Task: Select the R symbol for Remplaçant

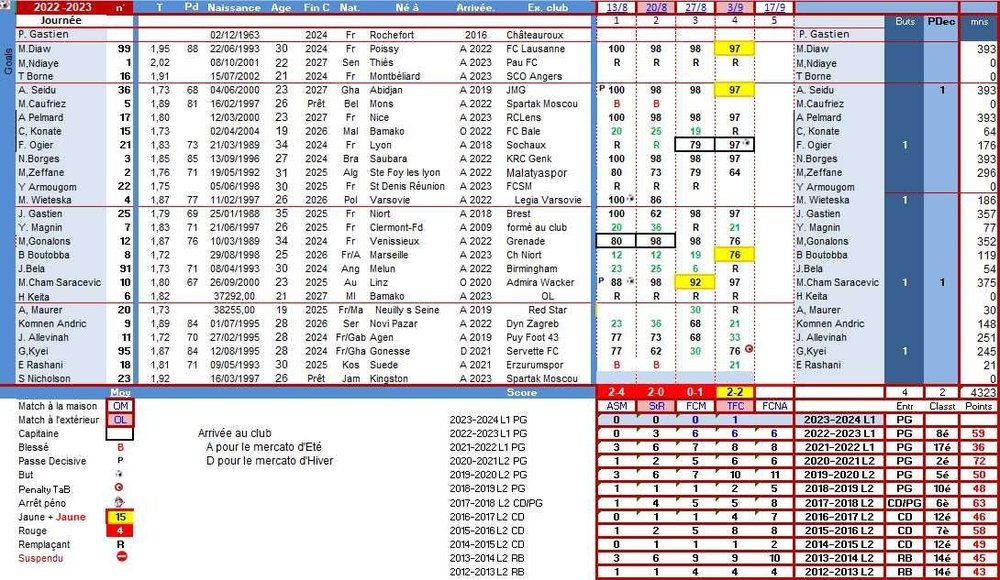Action: (x=120, y=544)
